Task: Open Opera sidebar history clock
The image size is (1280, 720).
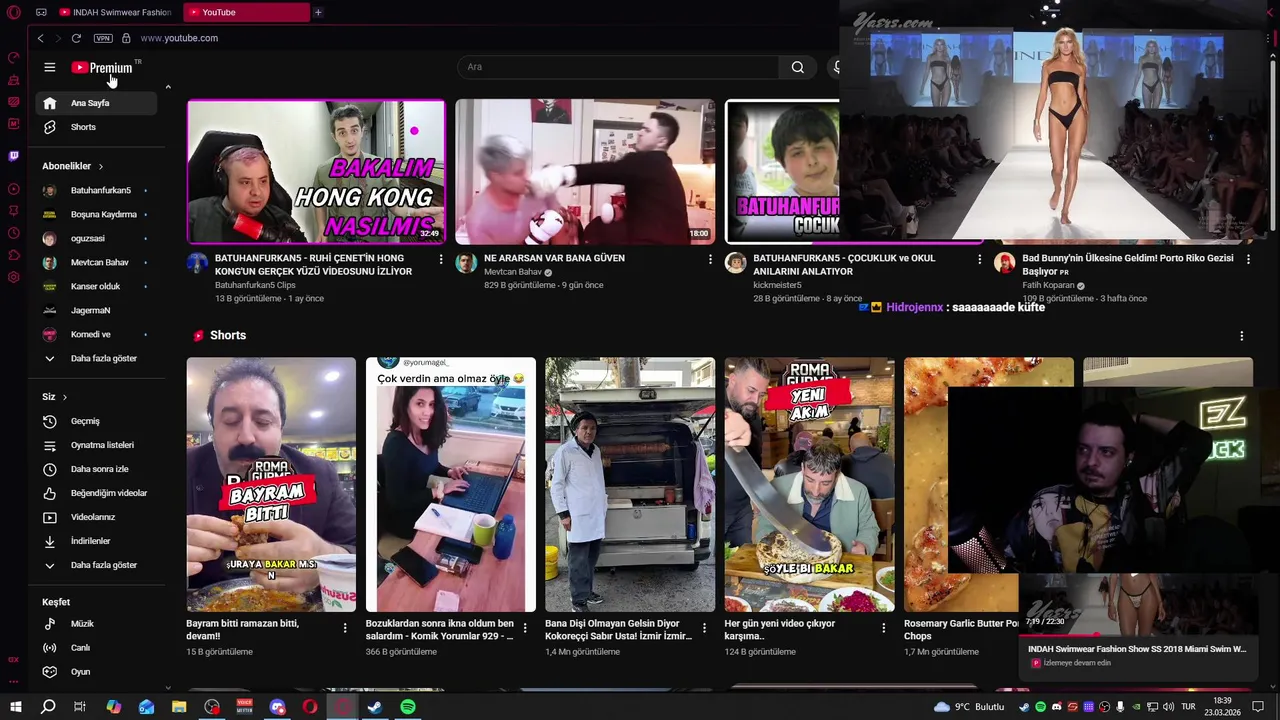Action: 13,233
